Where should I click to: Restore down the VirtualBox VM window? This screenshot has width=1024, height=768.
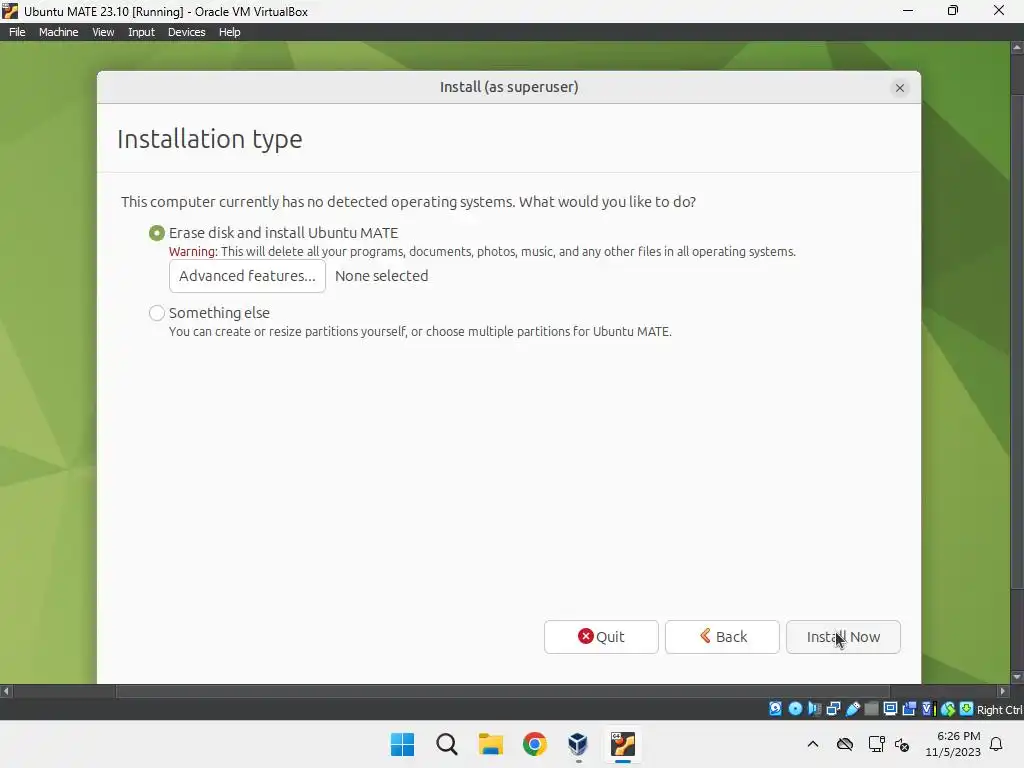tap(953, 10)
